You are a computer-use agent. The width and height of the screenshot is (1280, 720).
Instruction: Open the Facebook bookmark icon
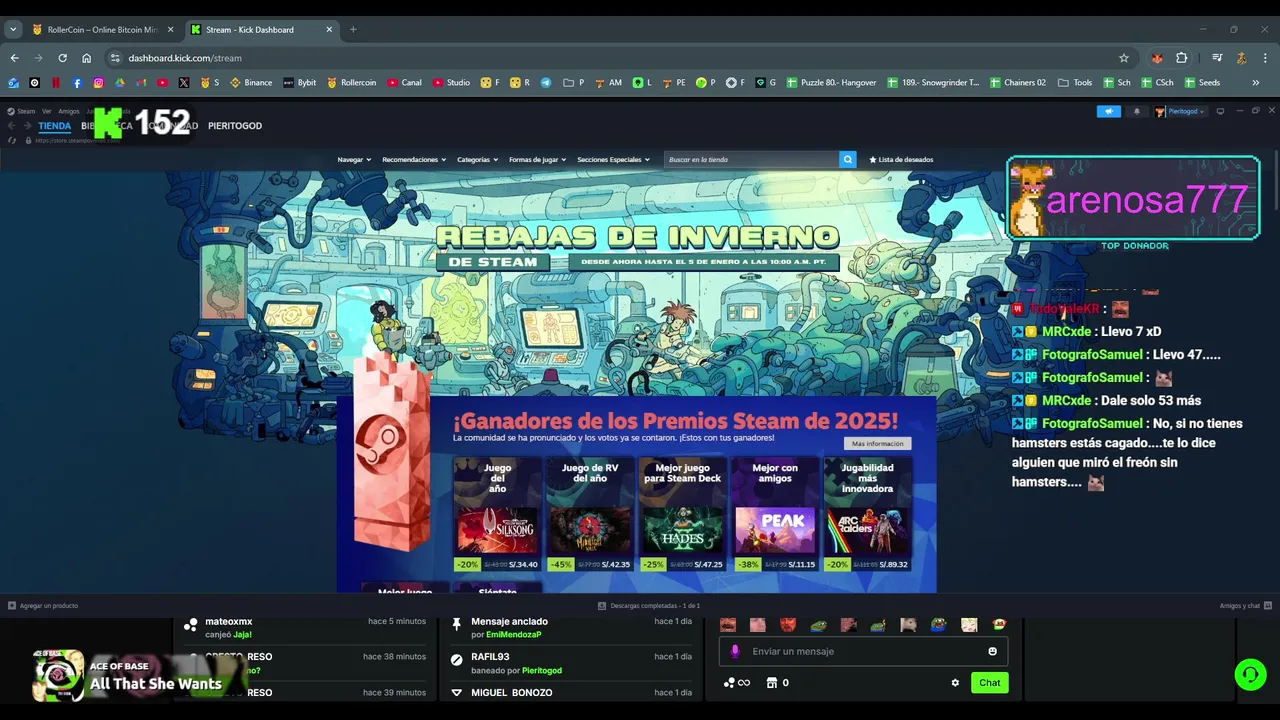coord(77,83)
